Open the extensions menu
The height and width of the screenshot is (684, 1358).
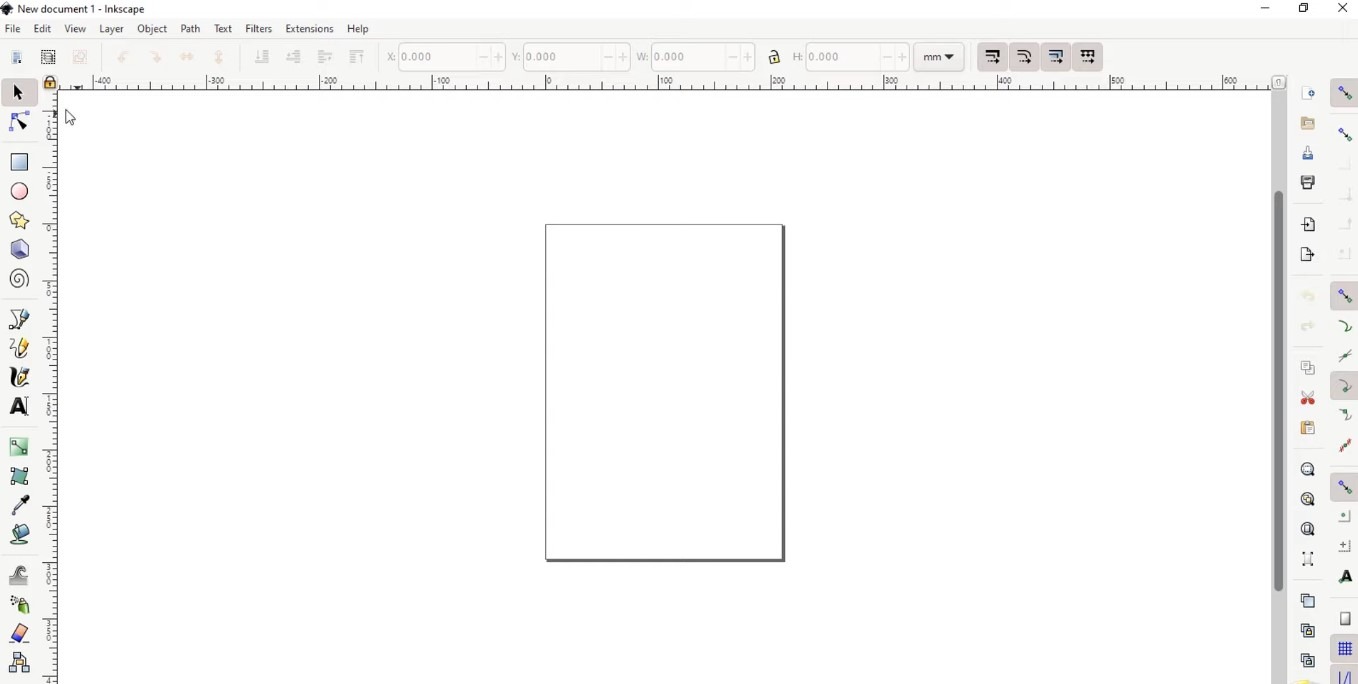(309, 30)
